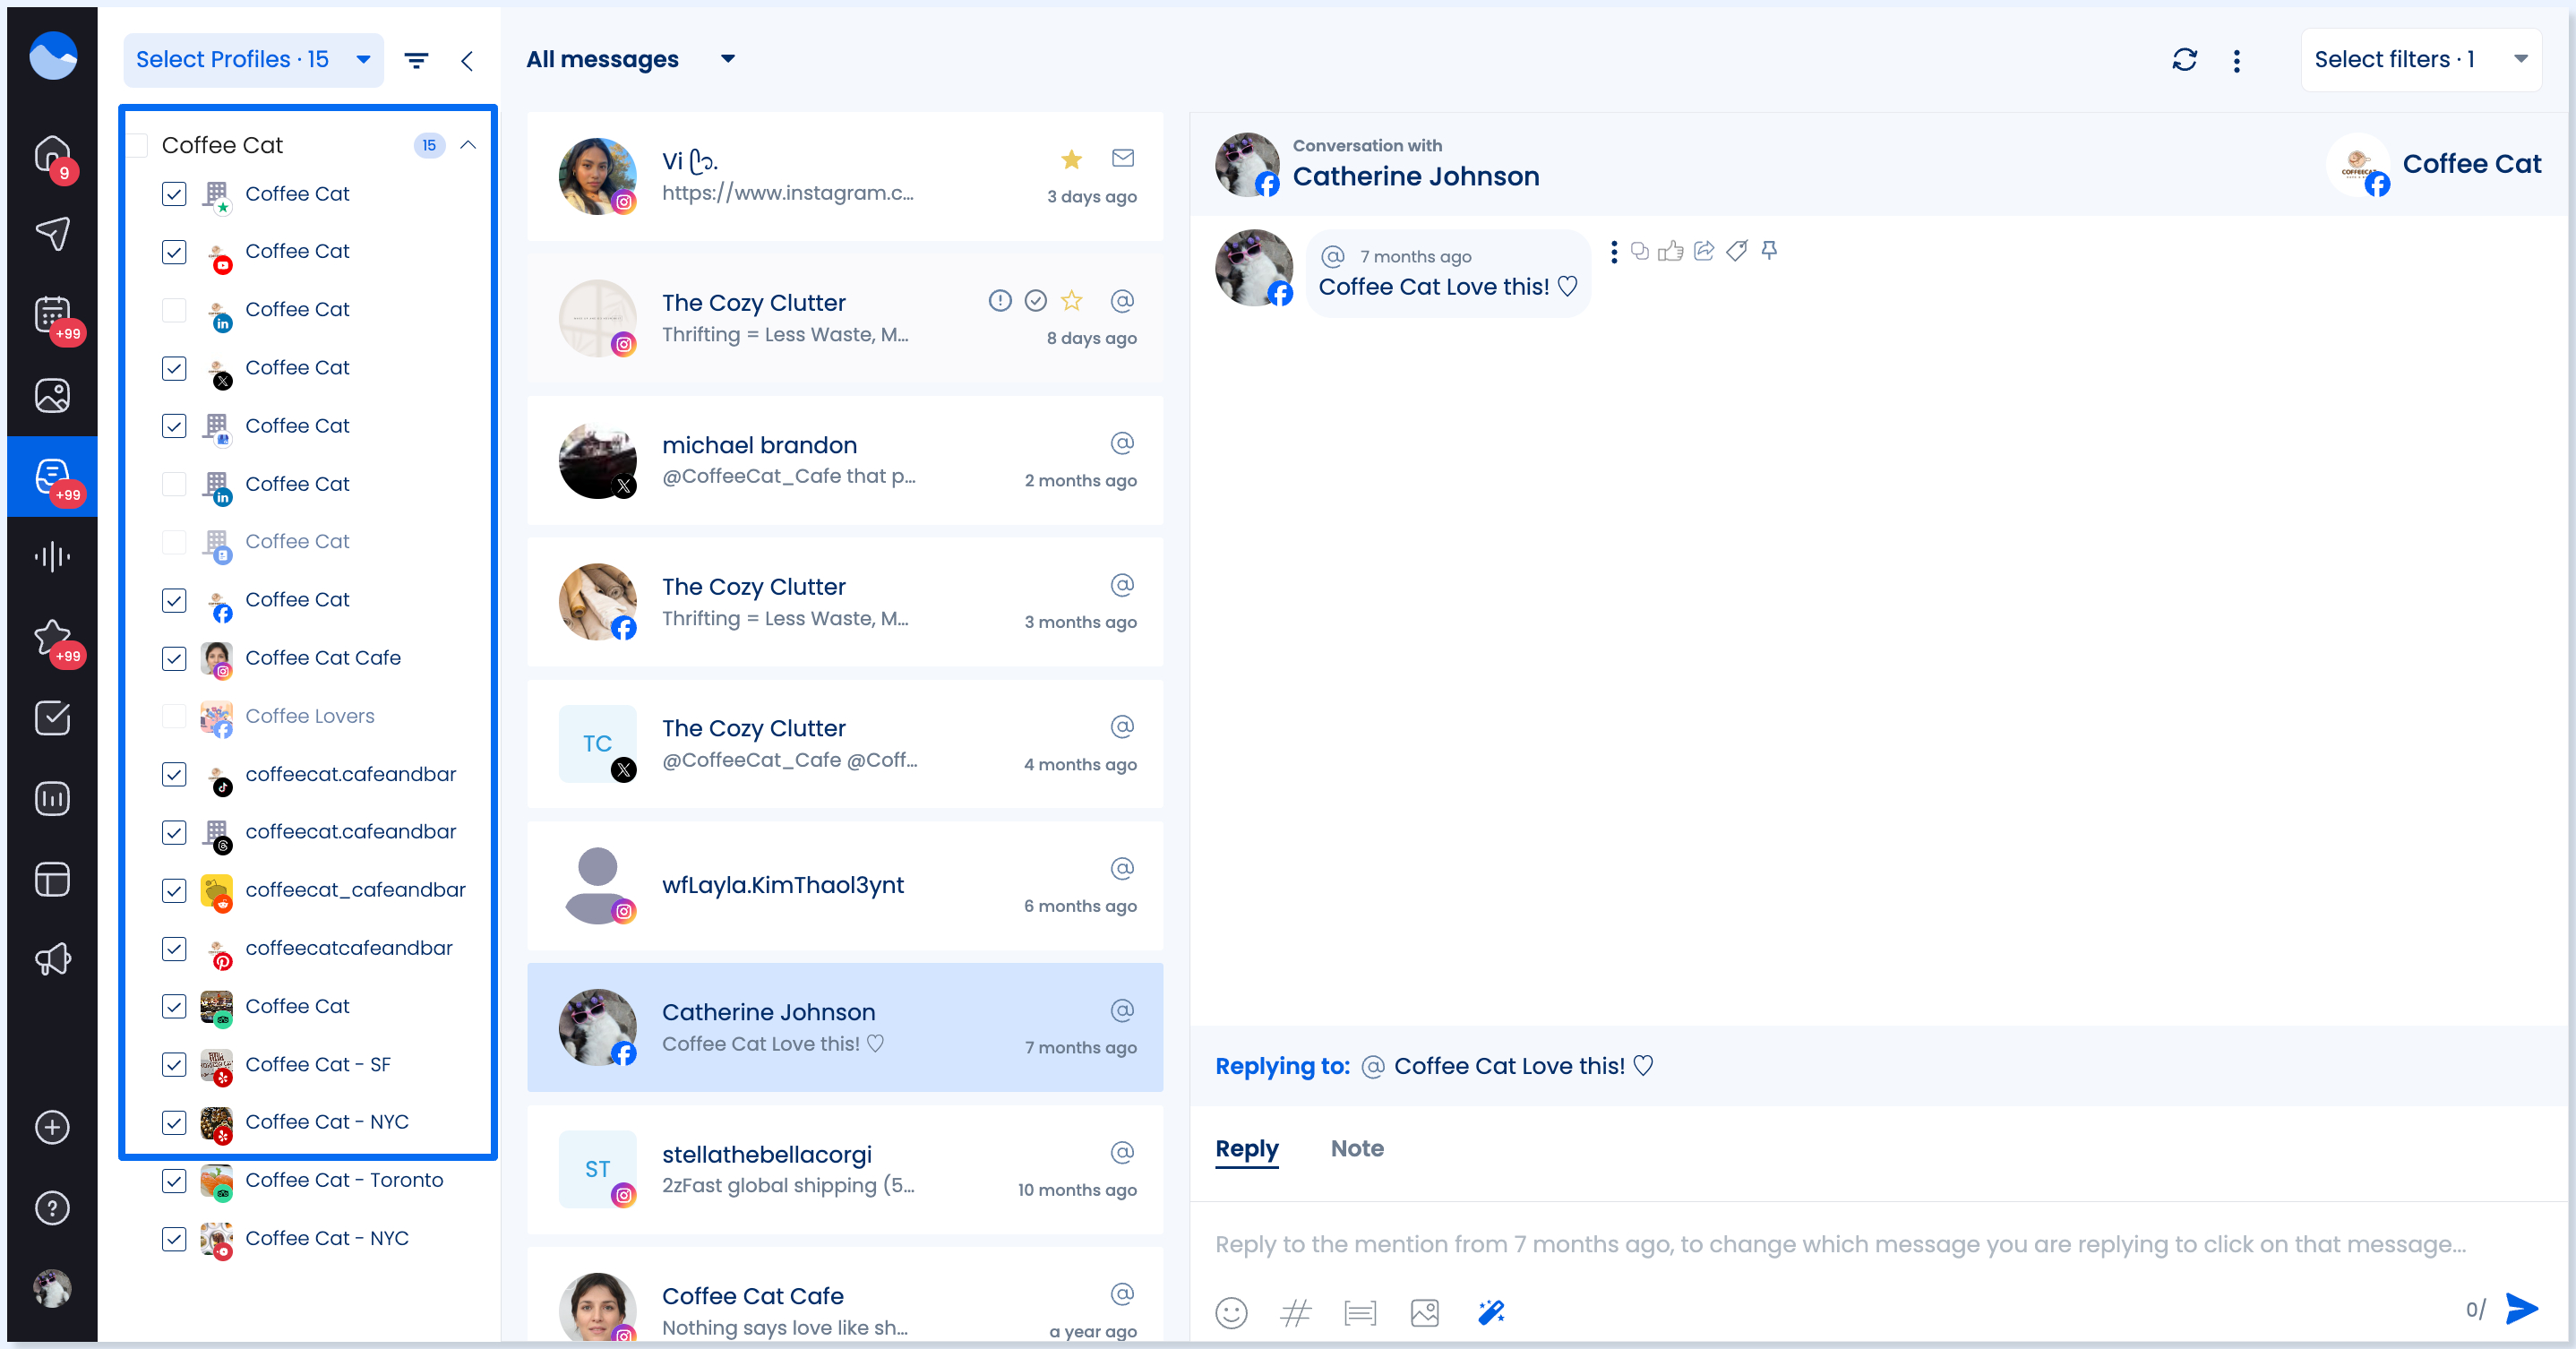Open the calendar planner sidebar icon
This screenshot has height=1349, width=2576.
click(x=52, y=315)
